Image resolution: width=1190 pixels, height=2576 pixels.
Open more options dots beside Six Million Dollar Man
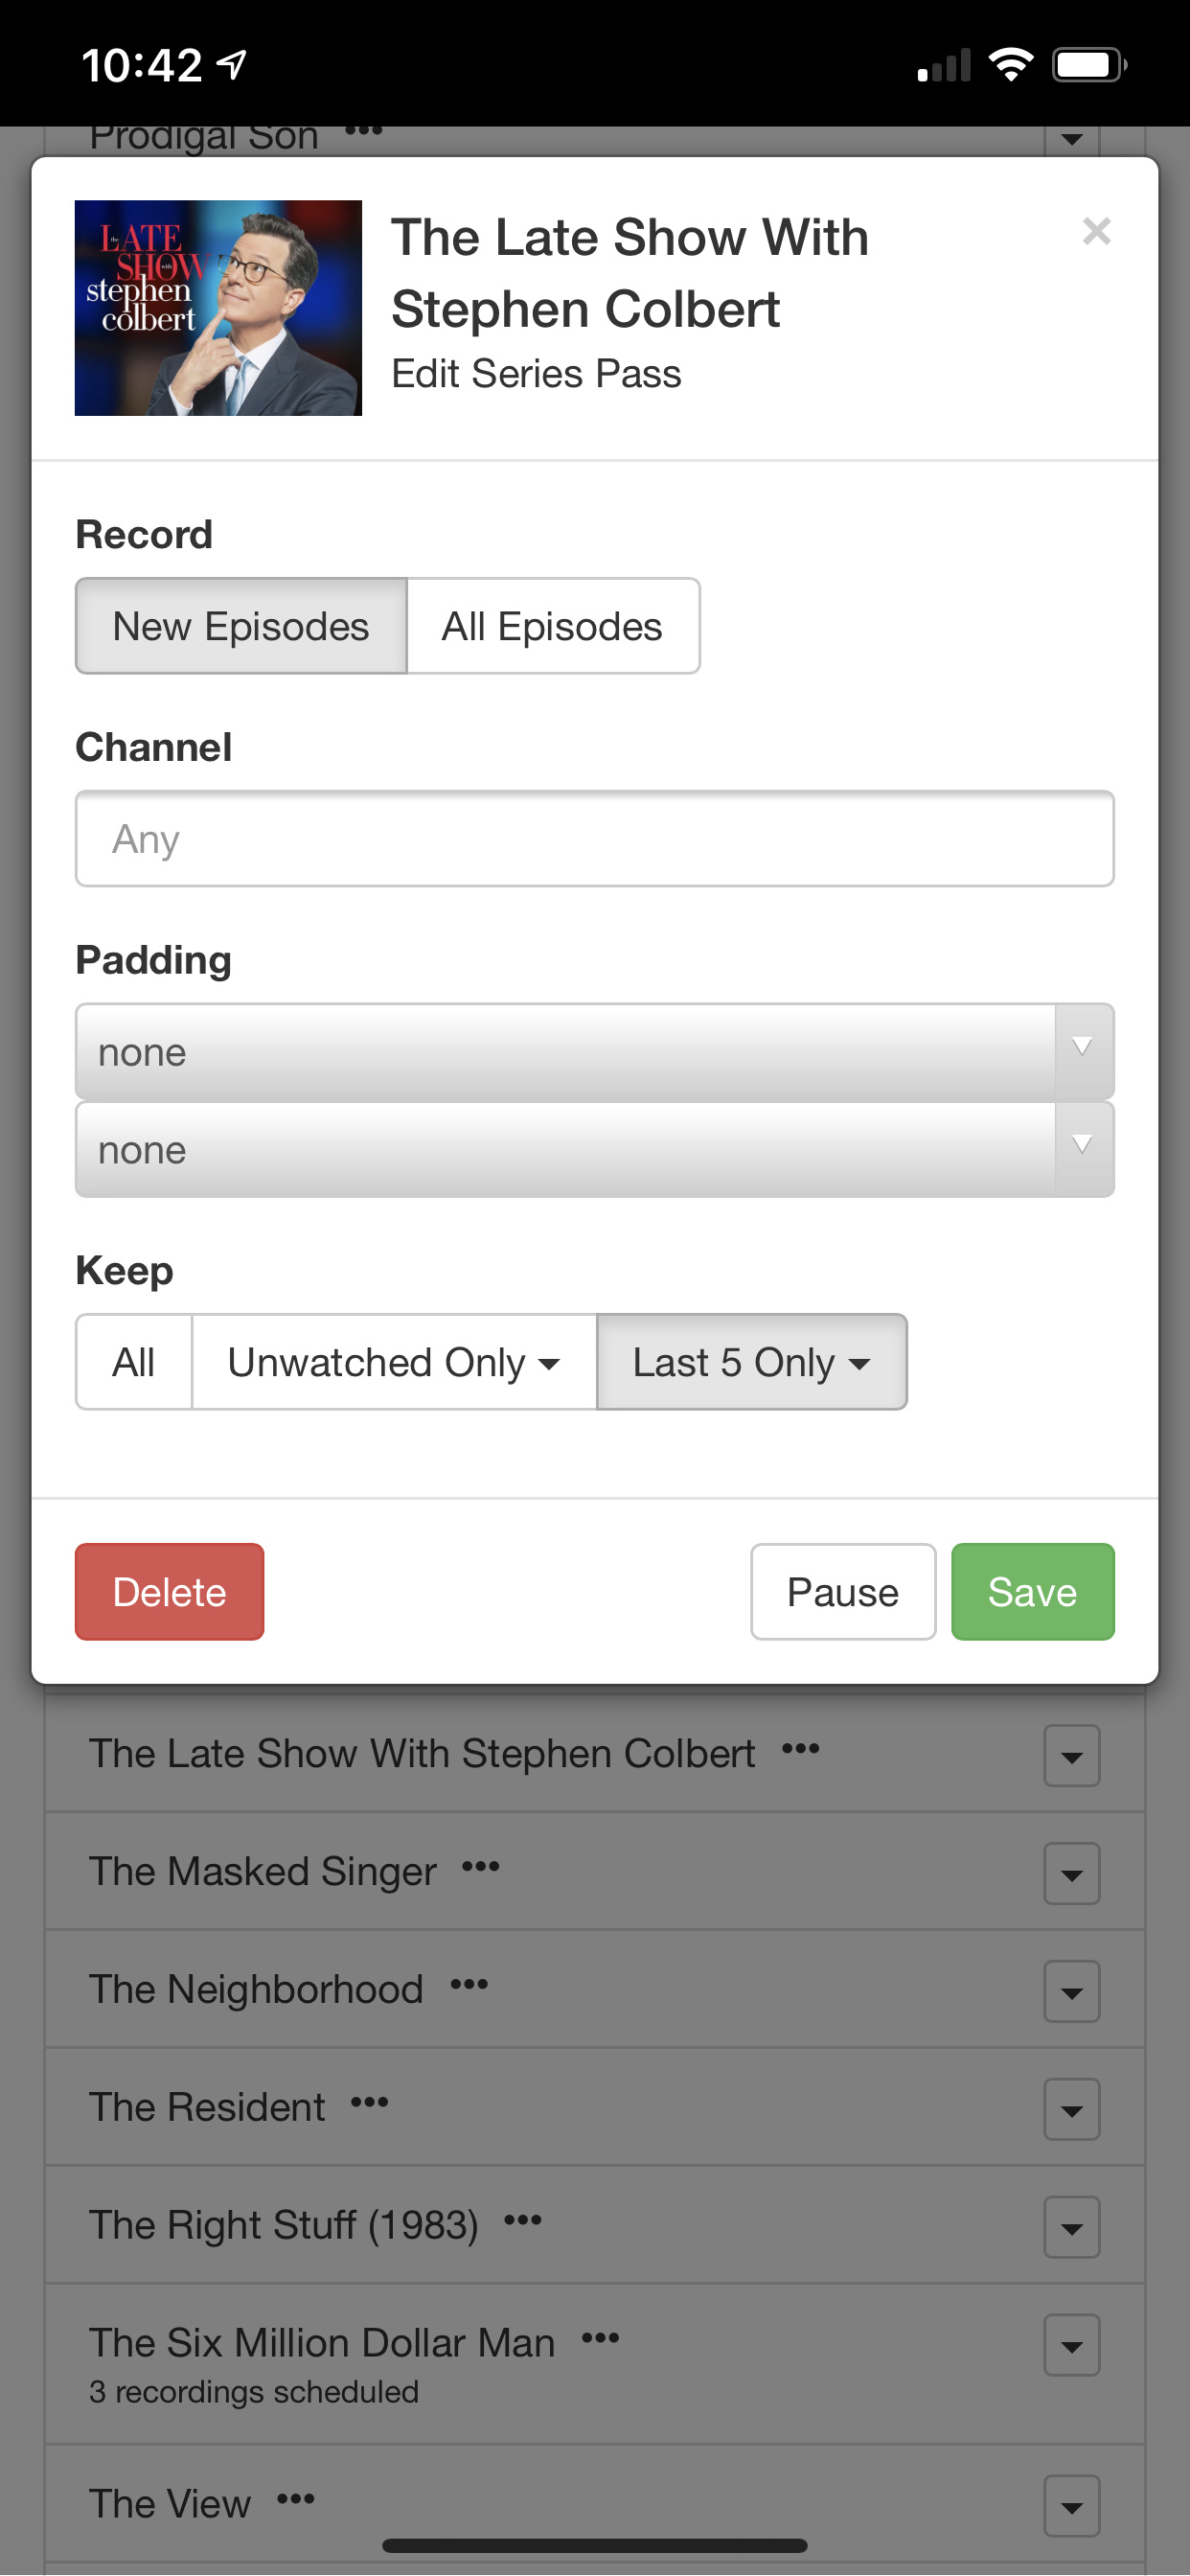(601, 2338)
